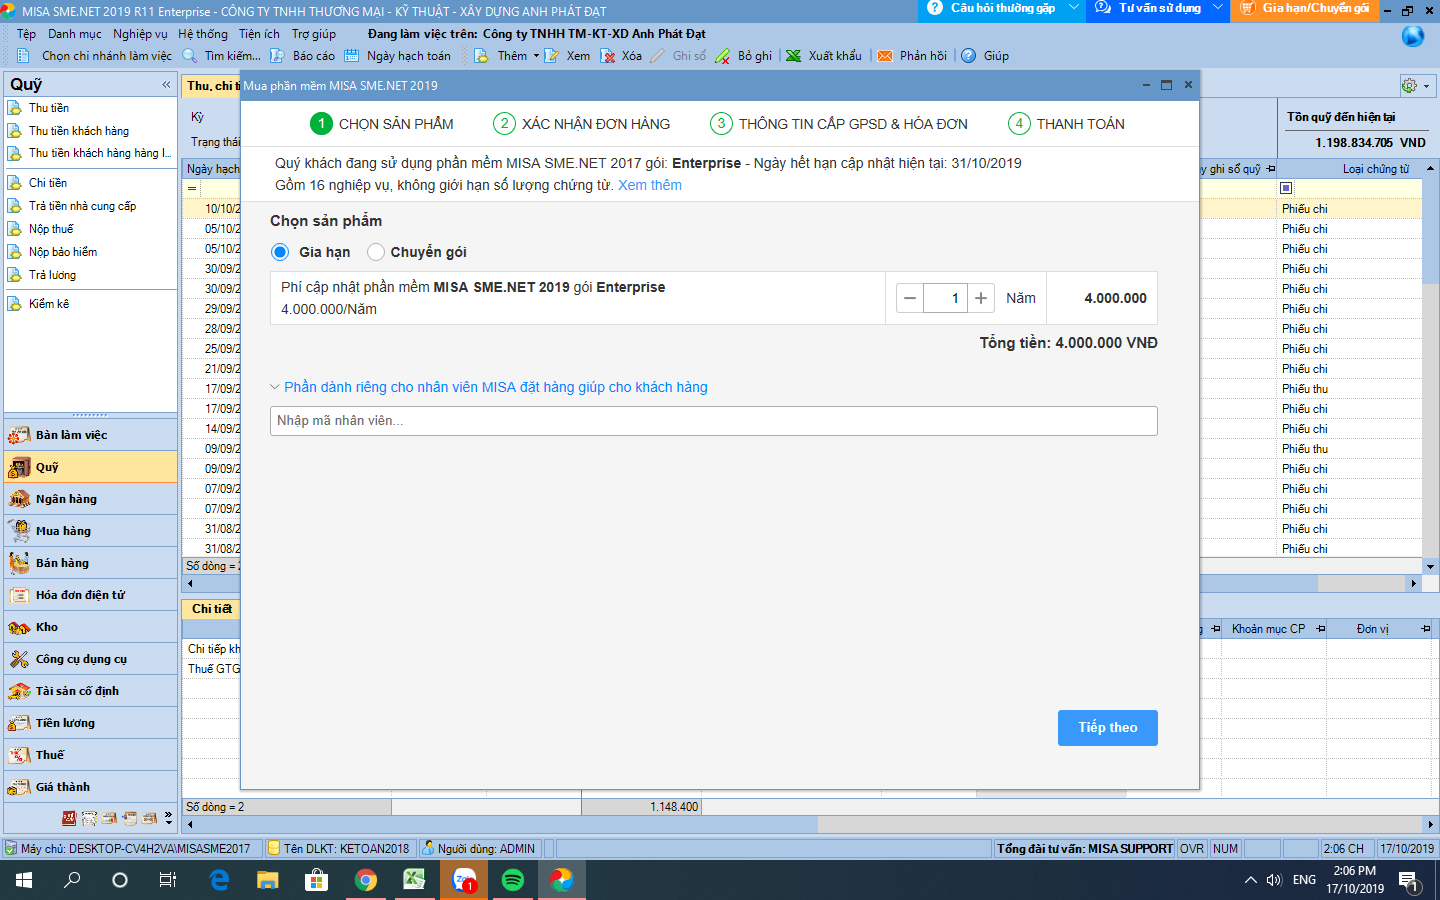Viewport: 1440px width, 900px height.
Task: Click the Tiếp theo button
Action: coord(1108,728)
